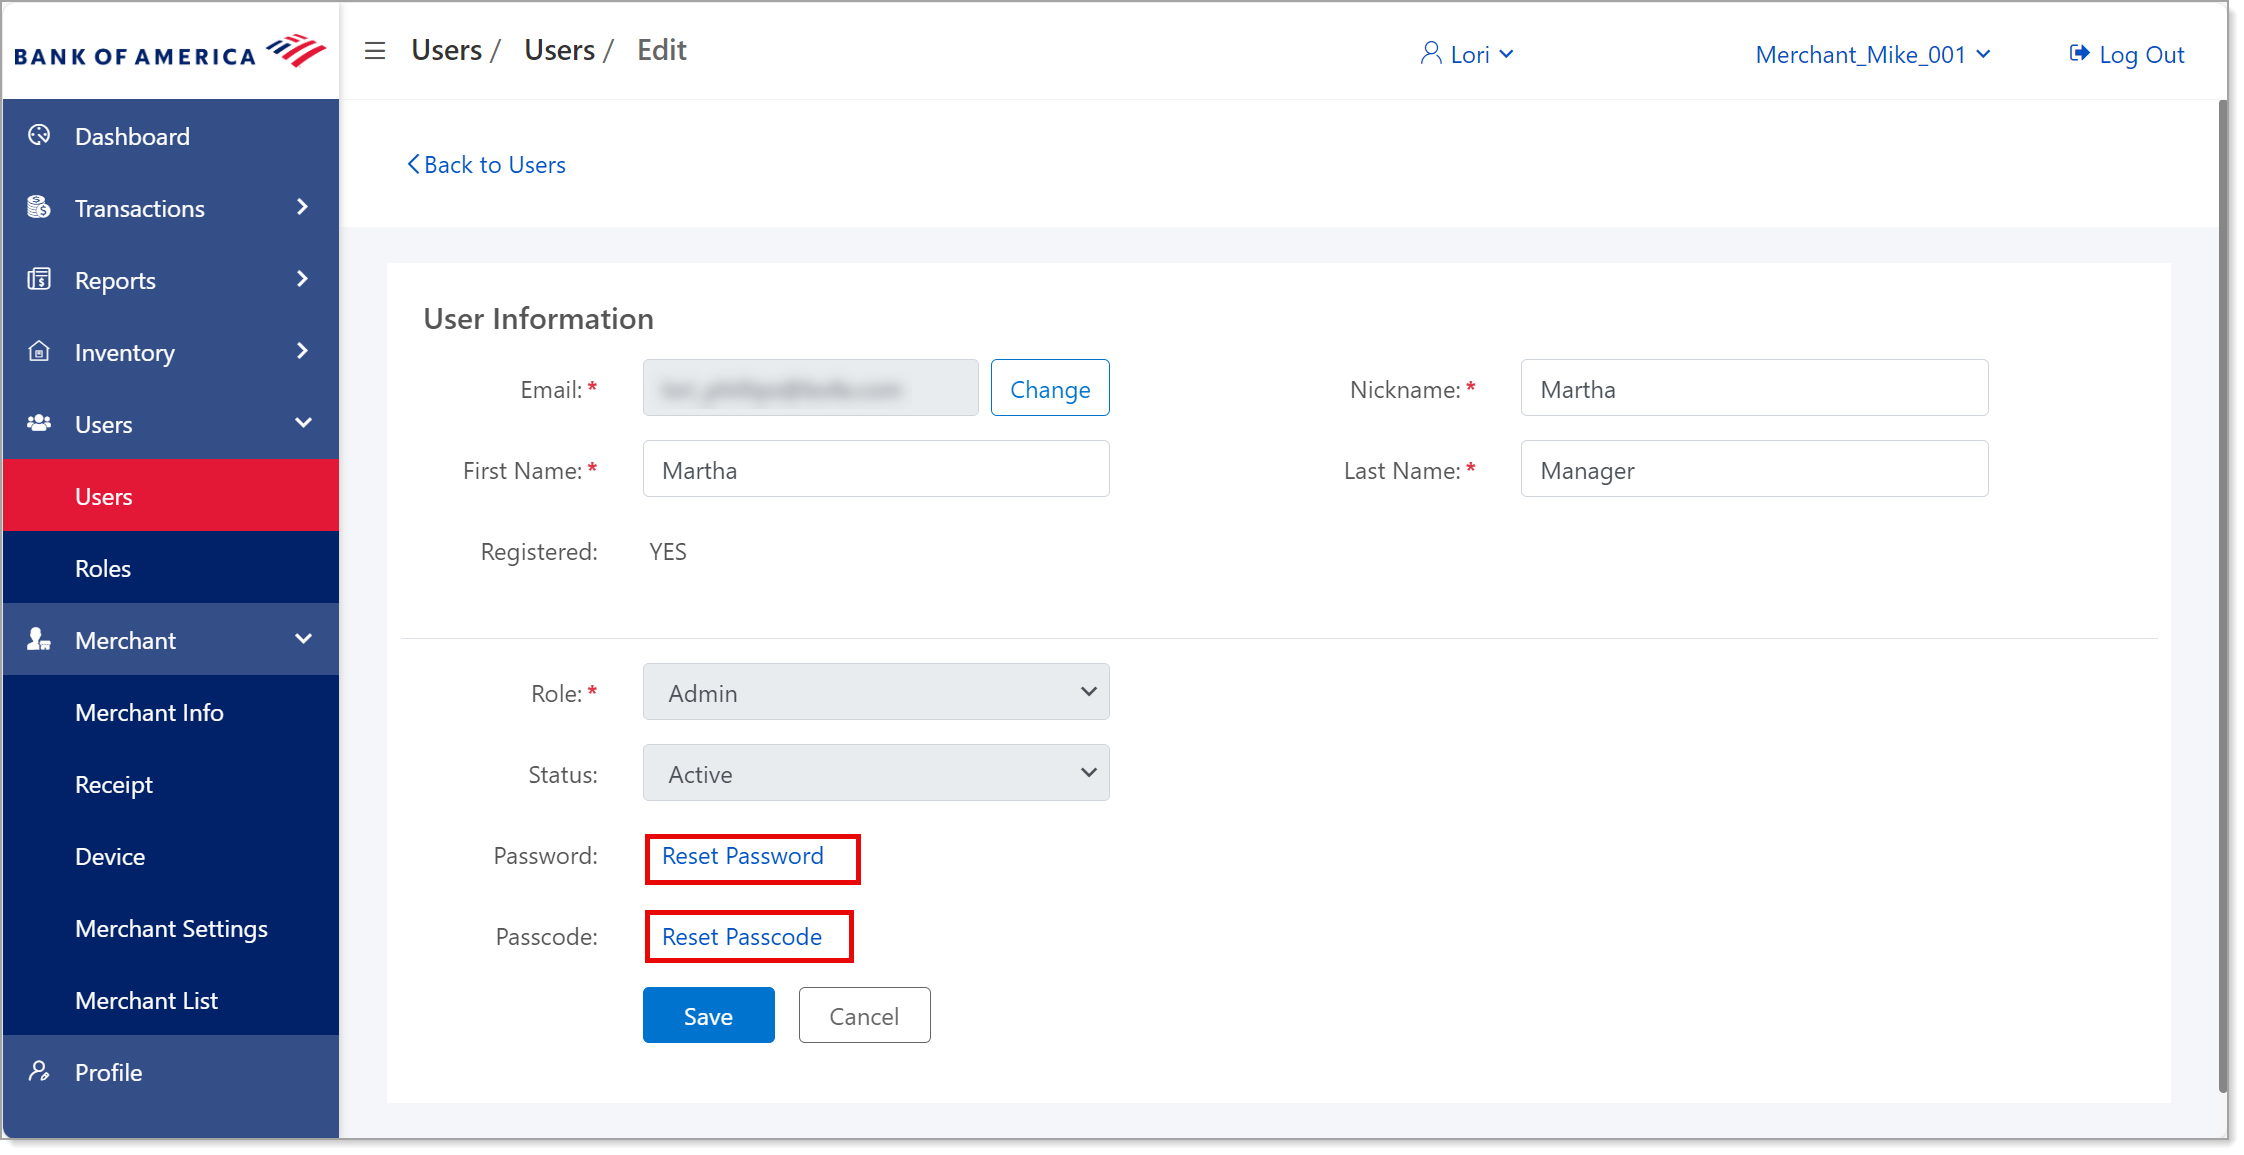
Task: Click the back chevron before Back to Users
Action: [413, 164]
